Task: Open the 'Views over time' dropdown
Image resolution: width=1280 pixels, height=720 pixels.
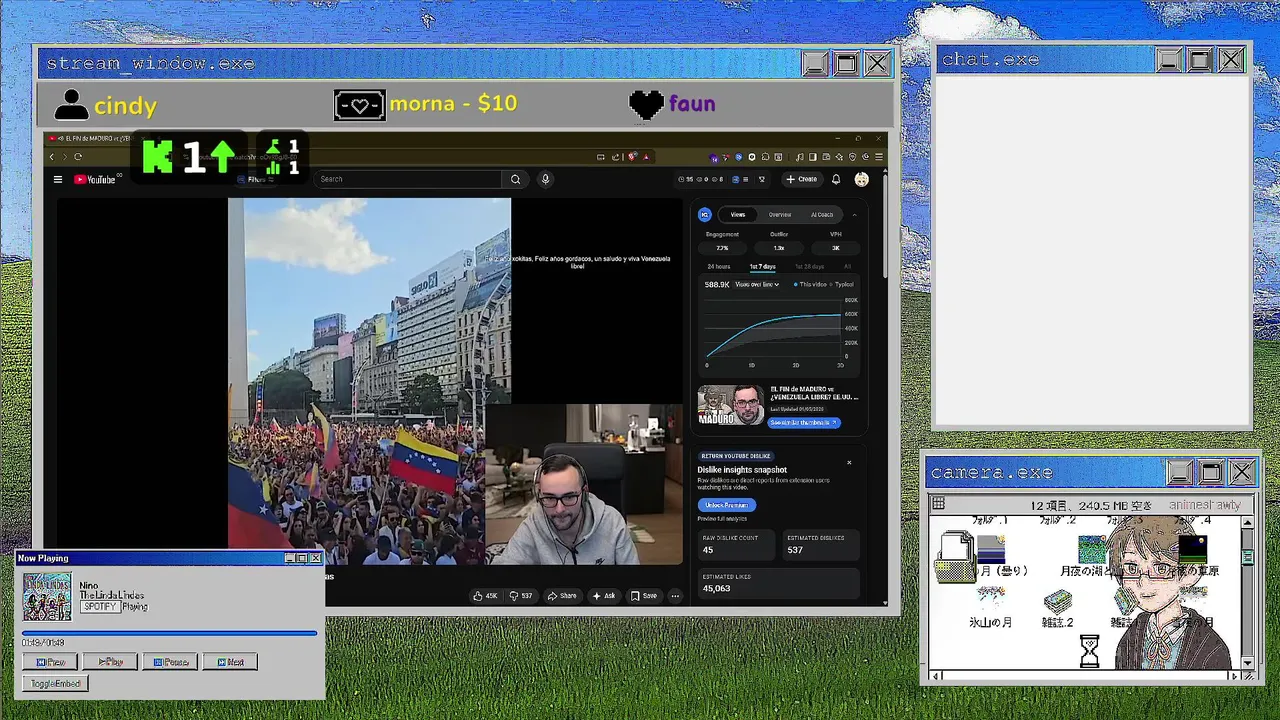Action: 757,284
